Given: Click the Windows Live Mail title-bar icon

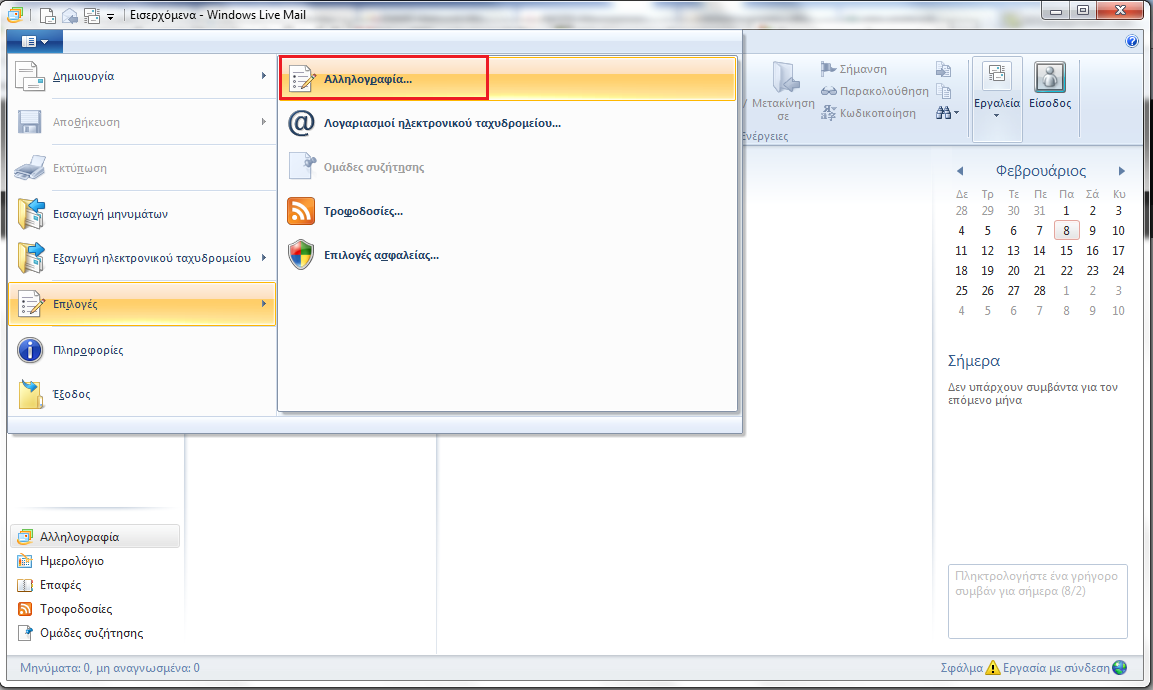Looking at the screenshot, I should click(15, 15).
